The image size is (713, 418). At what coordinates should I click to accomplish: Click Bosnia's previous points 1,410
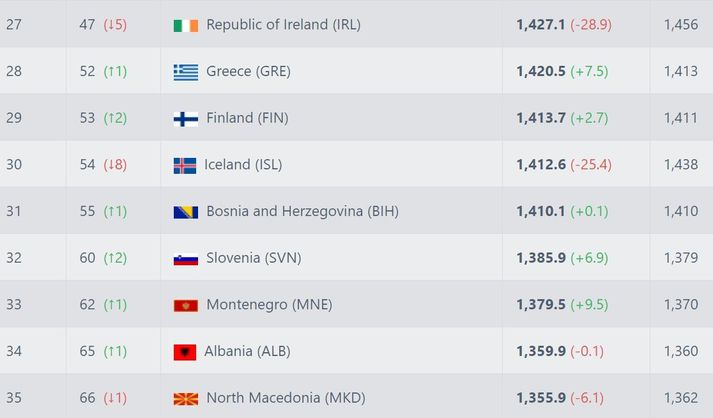tap(681, 212)
